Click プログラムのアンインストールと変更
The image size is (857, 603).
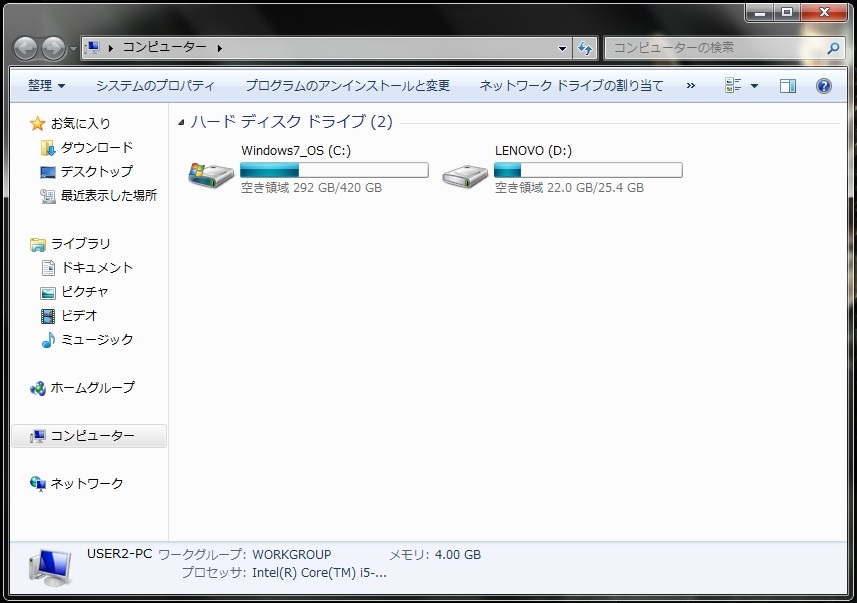[348, 86]
